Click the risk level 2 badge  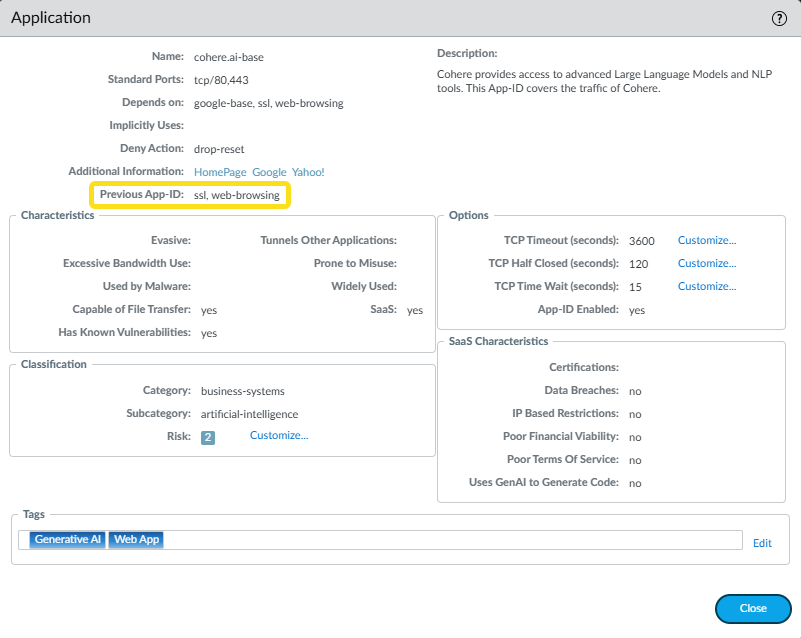(208, 437)
